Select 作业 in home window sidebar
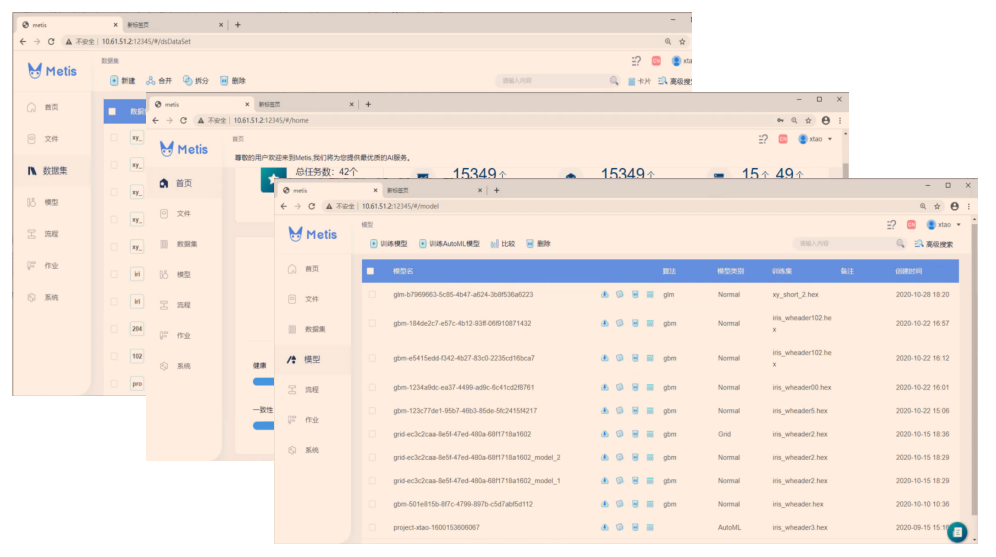This screenshot has width=996, height=557. [x=184, y=335]
